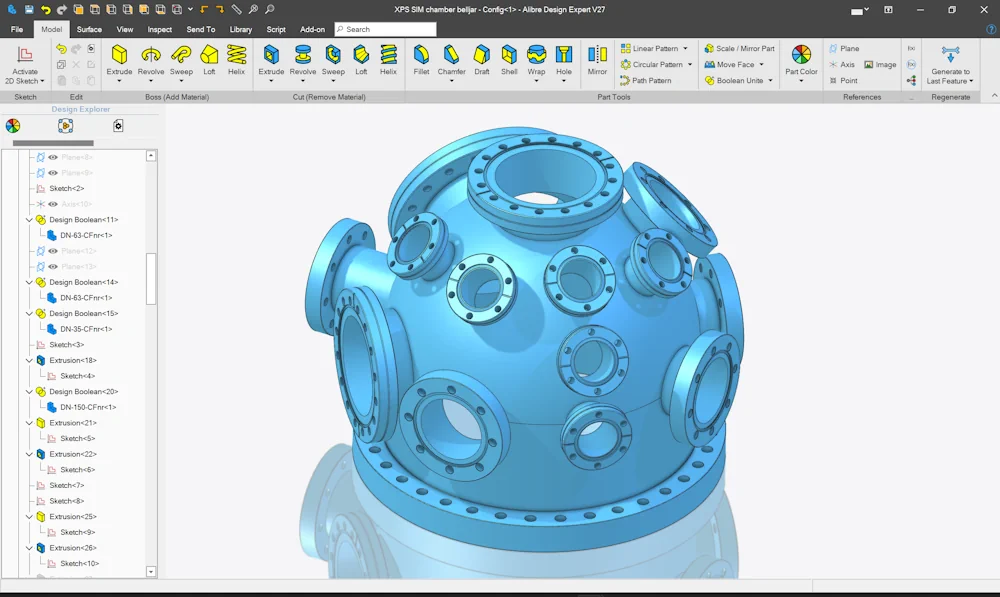Viewport: 1000px width, 597px height.
Task: Open the Library tab
Action: [241, 29]
